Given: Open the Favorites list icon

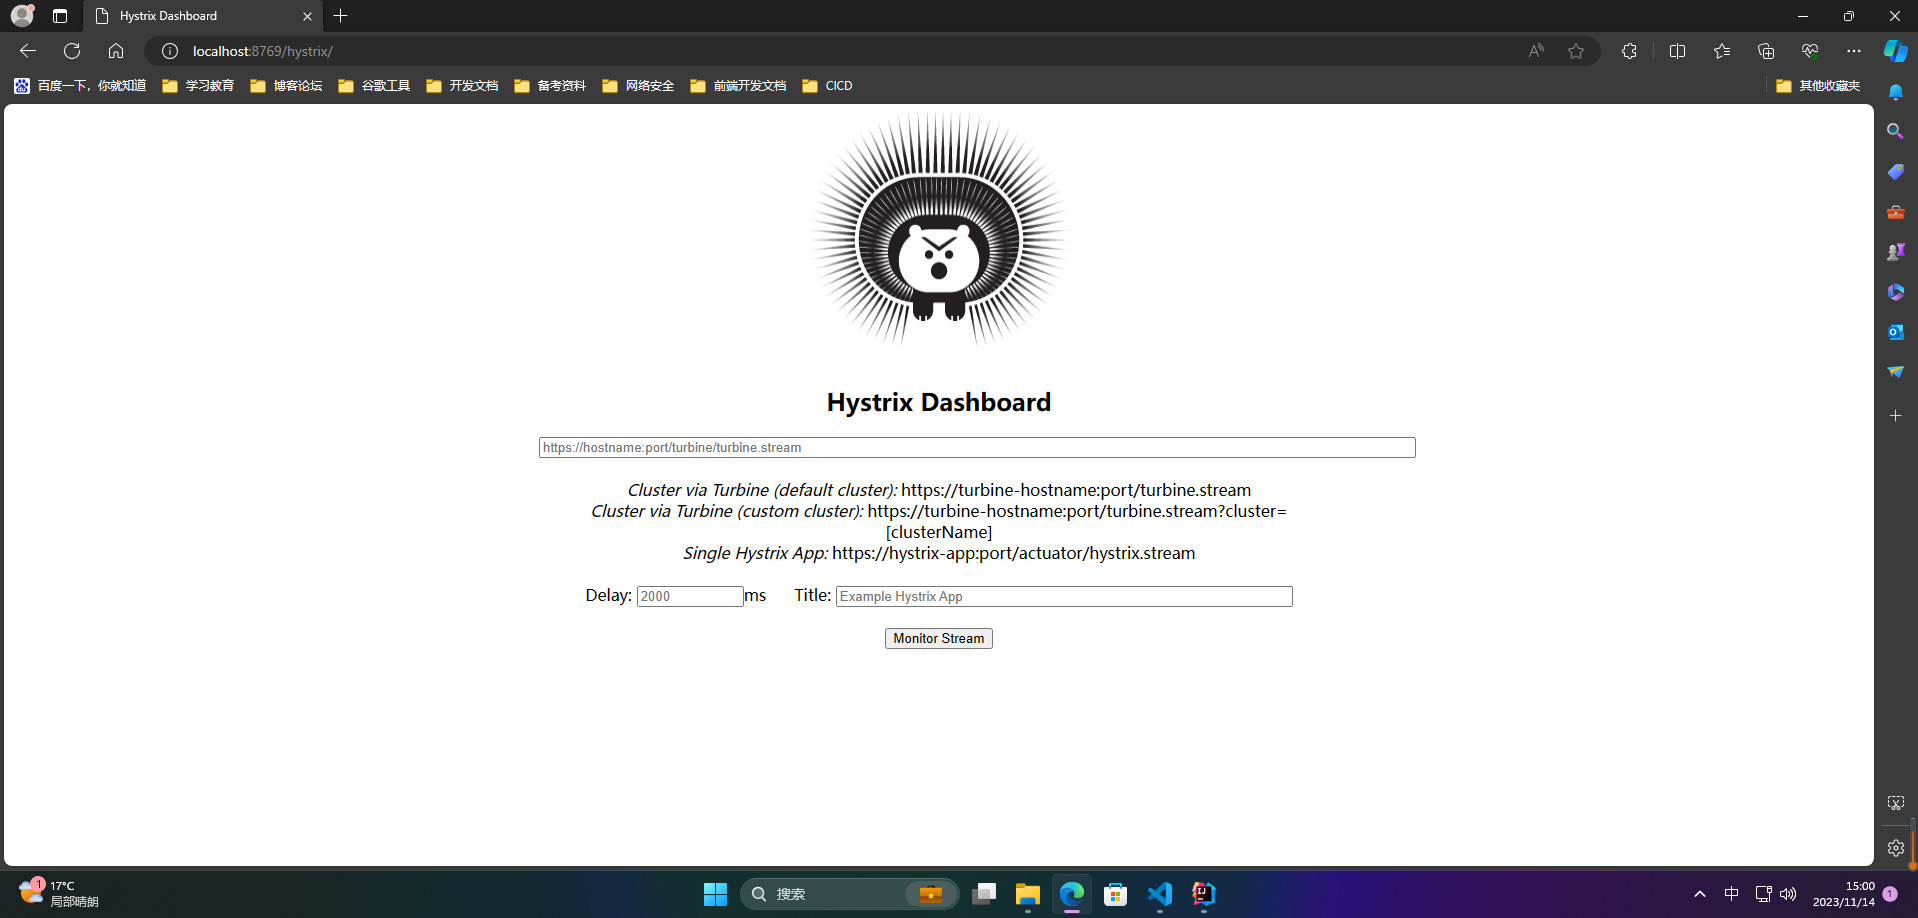Looking at the screenshot, I should click(1722, 51).
